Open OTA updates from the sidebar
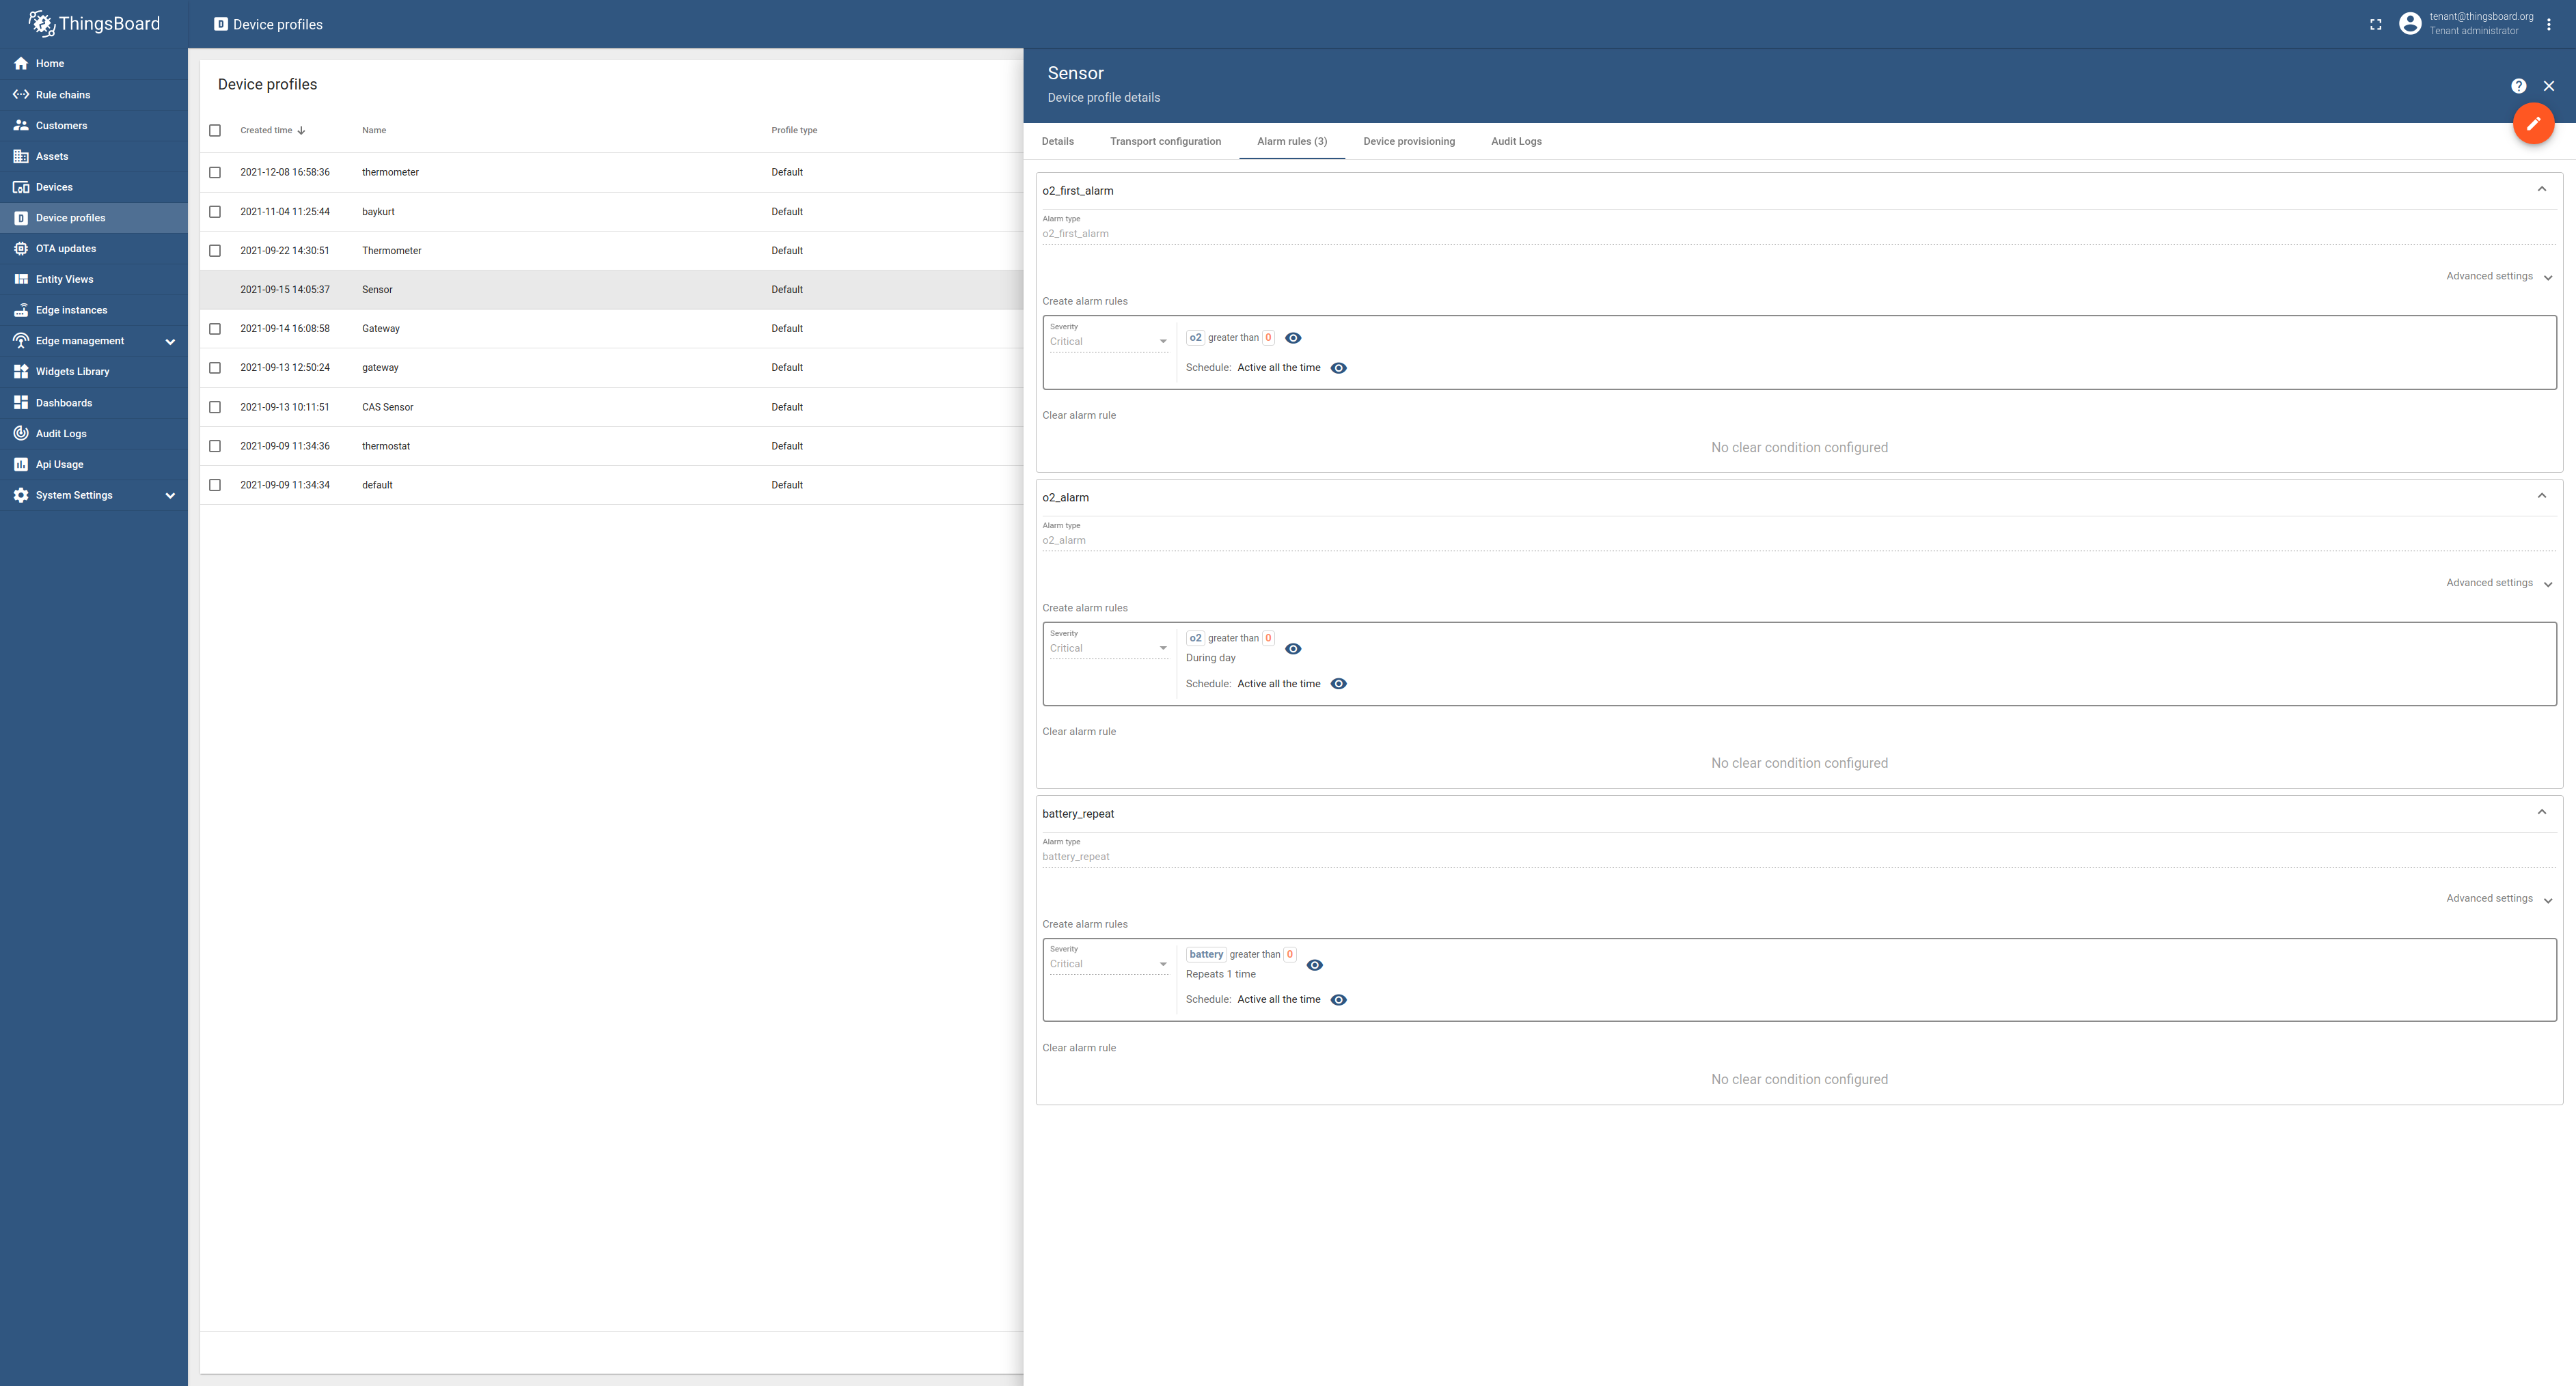The width and height of the screenshot is (2576, 1386). pyautogui.click(x=66, y=248)
